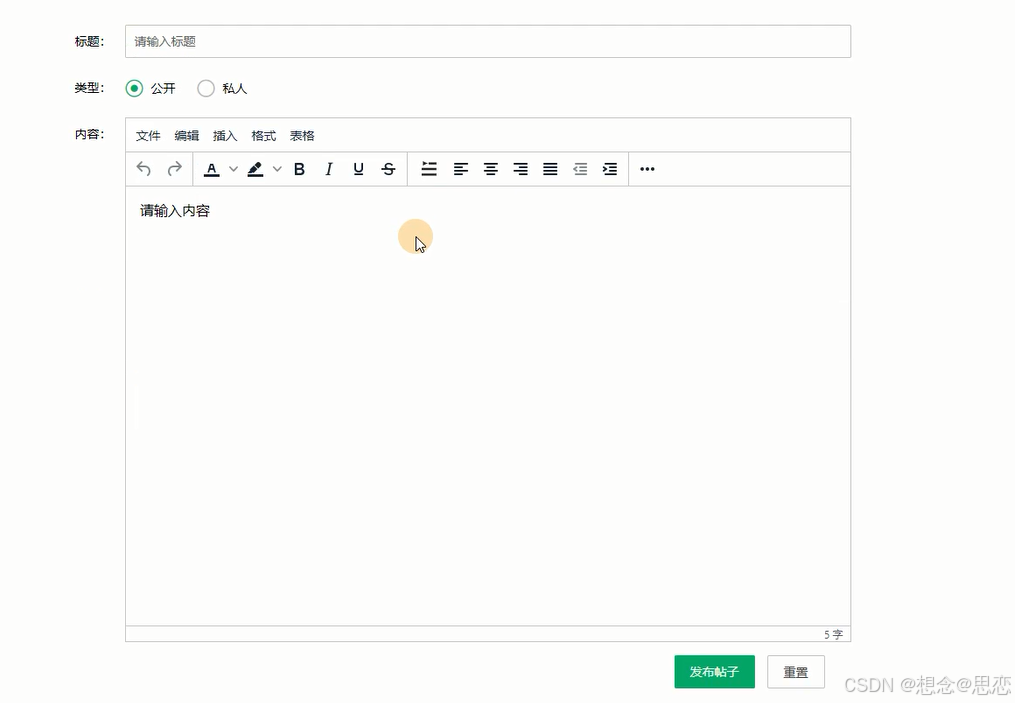Toggle italic formatting

(329, 169)
